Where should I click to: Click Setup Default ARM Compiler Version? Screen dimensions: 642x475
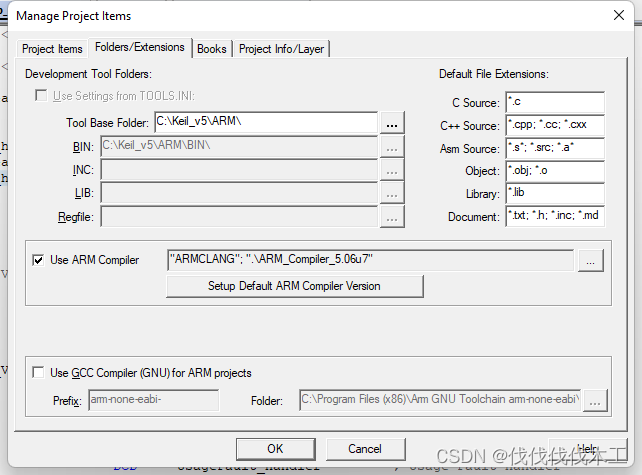pyautogui.click(x=294, y=286)
